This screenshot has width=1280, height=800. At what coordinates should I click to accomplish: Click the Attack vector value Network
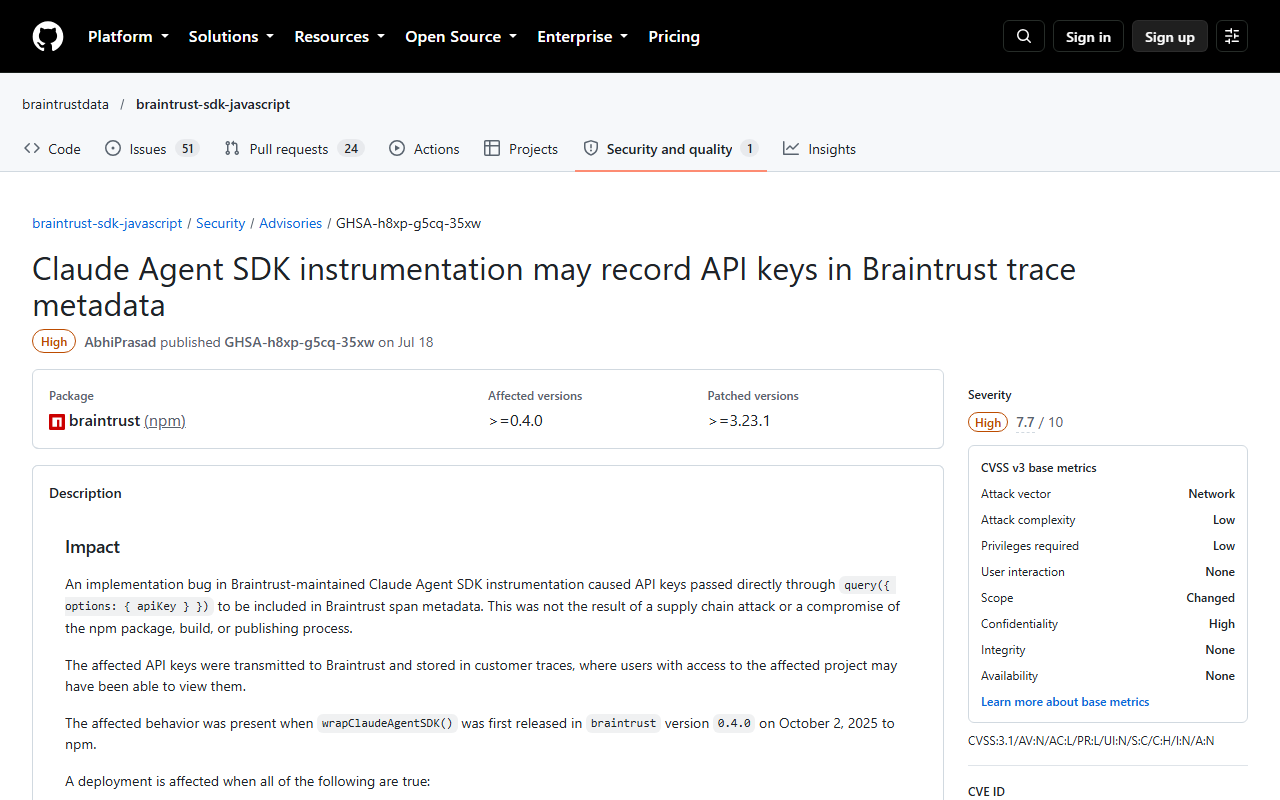[x=1211, y=494]
